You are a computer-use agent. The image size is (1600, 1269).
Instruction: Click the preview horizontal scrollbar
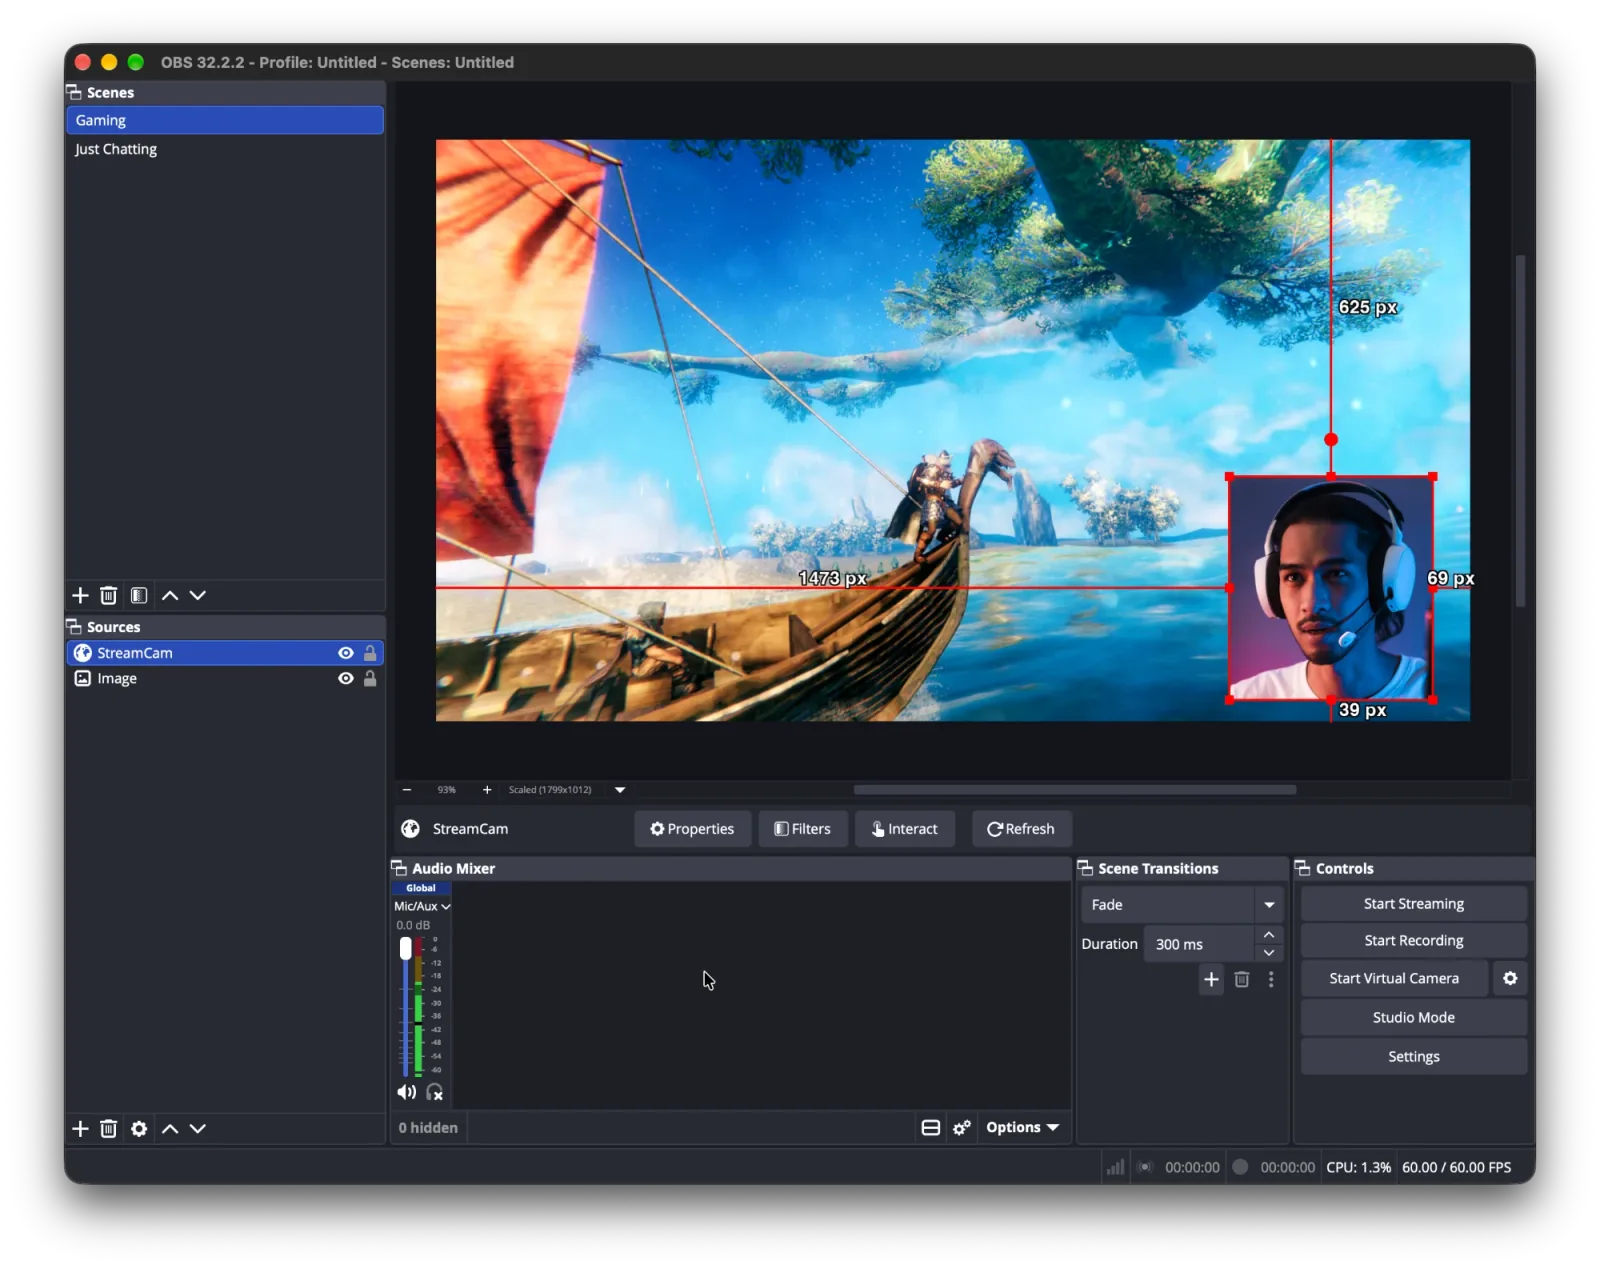click(1075, 789)
